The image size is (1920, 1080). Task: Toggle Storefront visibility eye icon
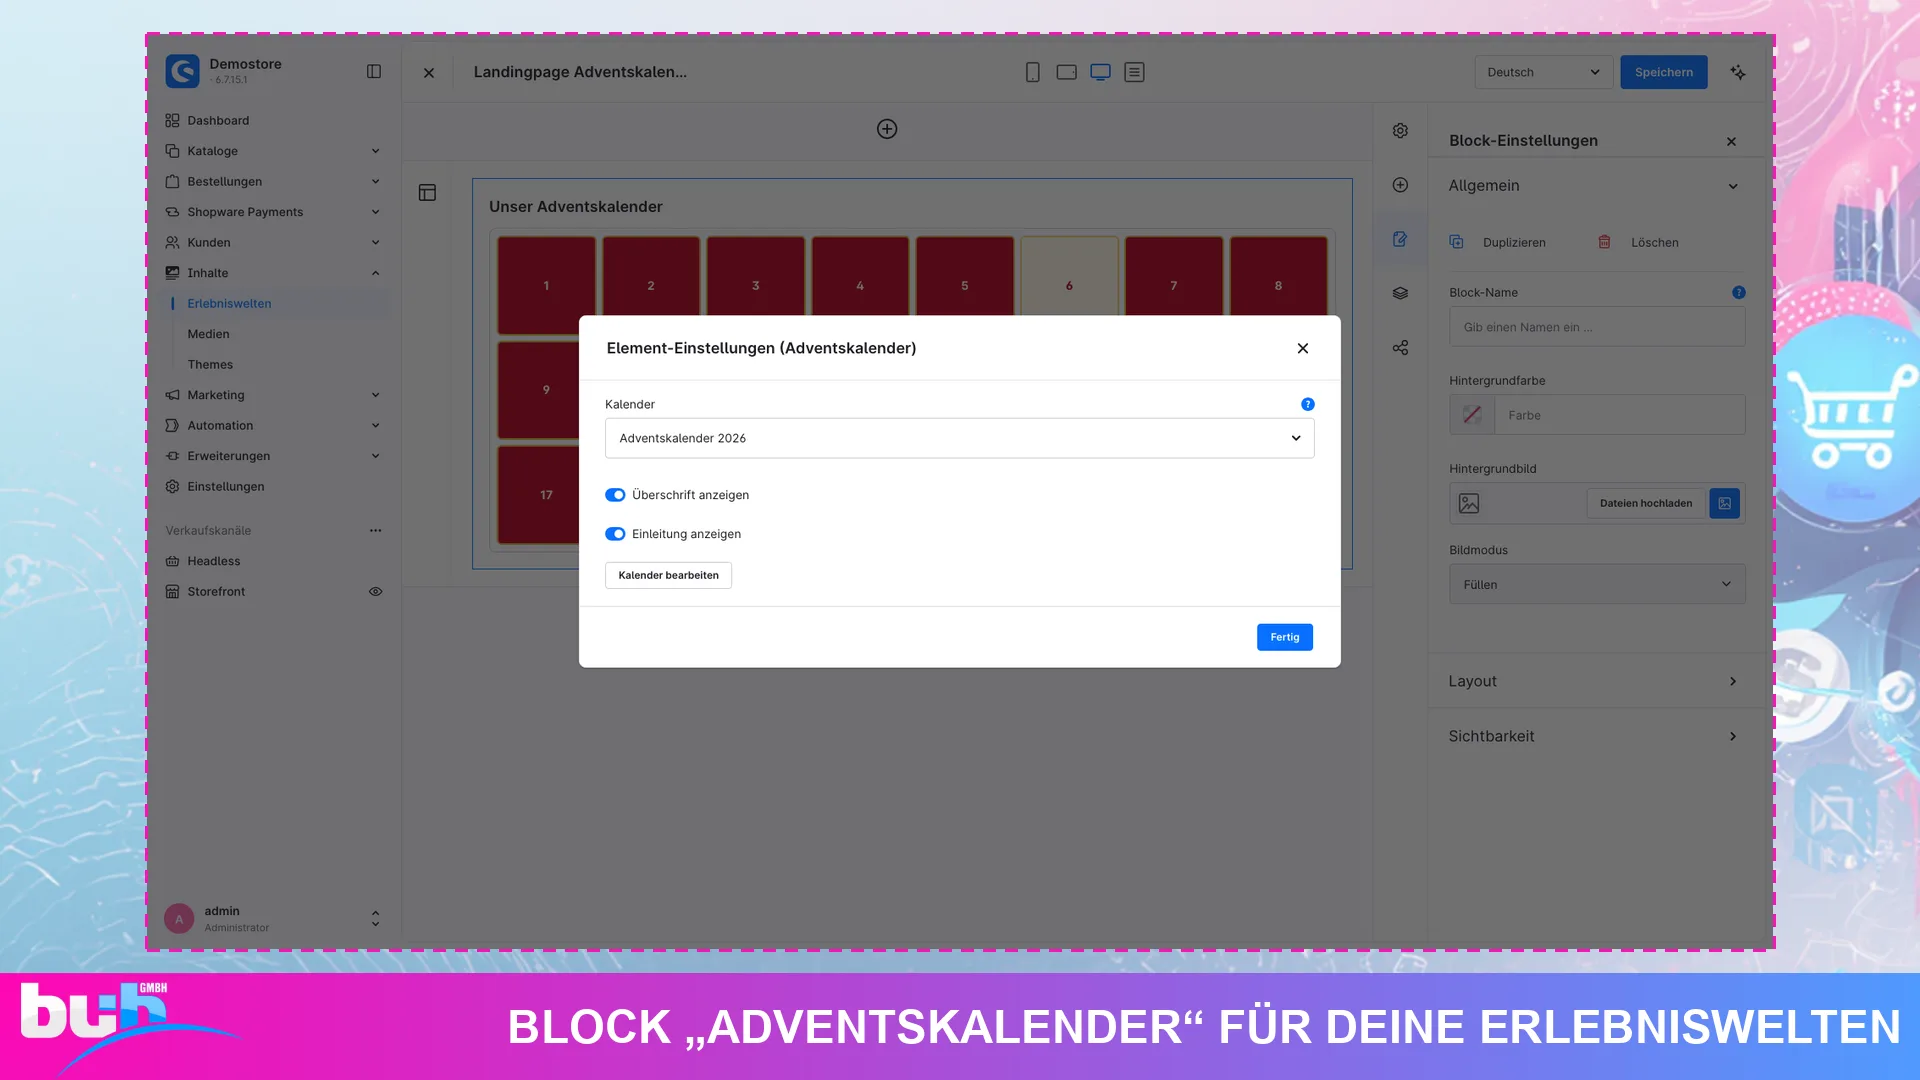point(376,592)
